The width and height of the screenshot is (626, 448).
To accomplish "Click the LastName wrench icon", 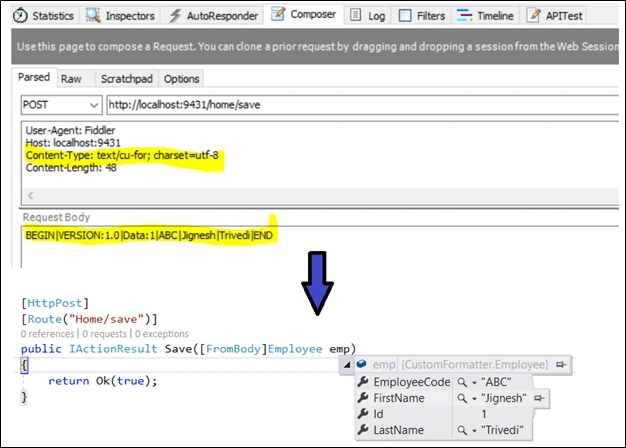I will tap(363, 430).
